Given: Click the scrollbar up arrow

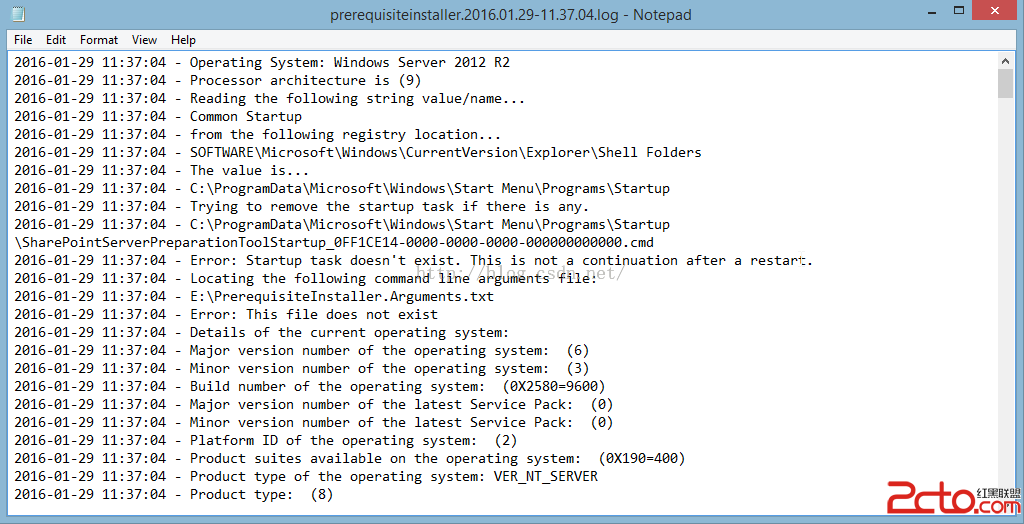Looking at the screenshot, I should point(1005,61).
